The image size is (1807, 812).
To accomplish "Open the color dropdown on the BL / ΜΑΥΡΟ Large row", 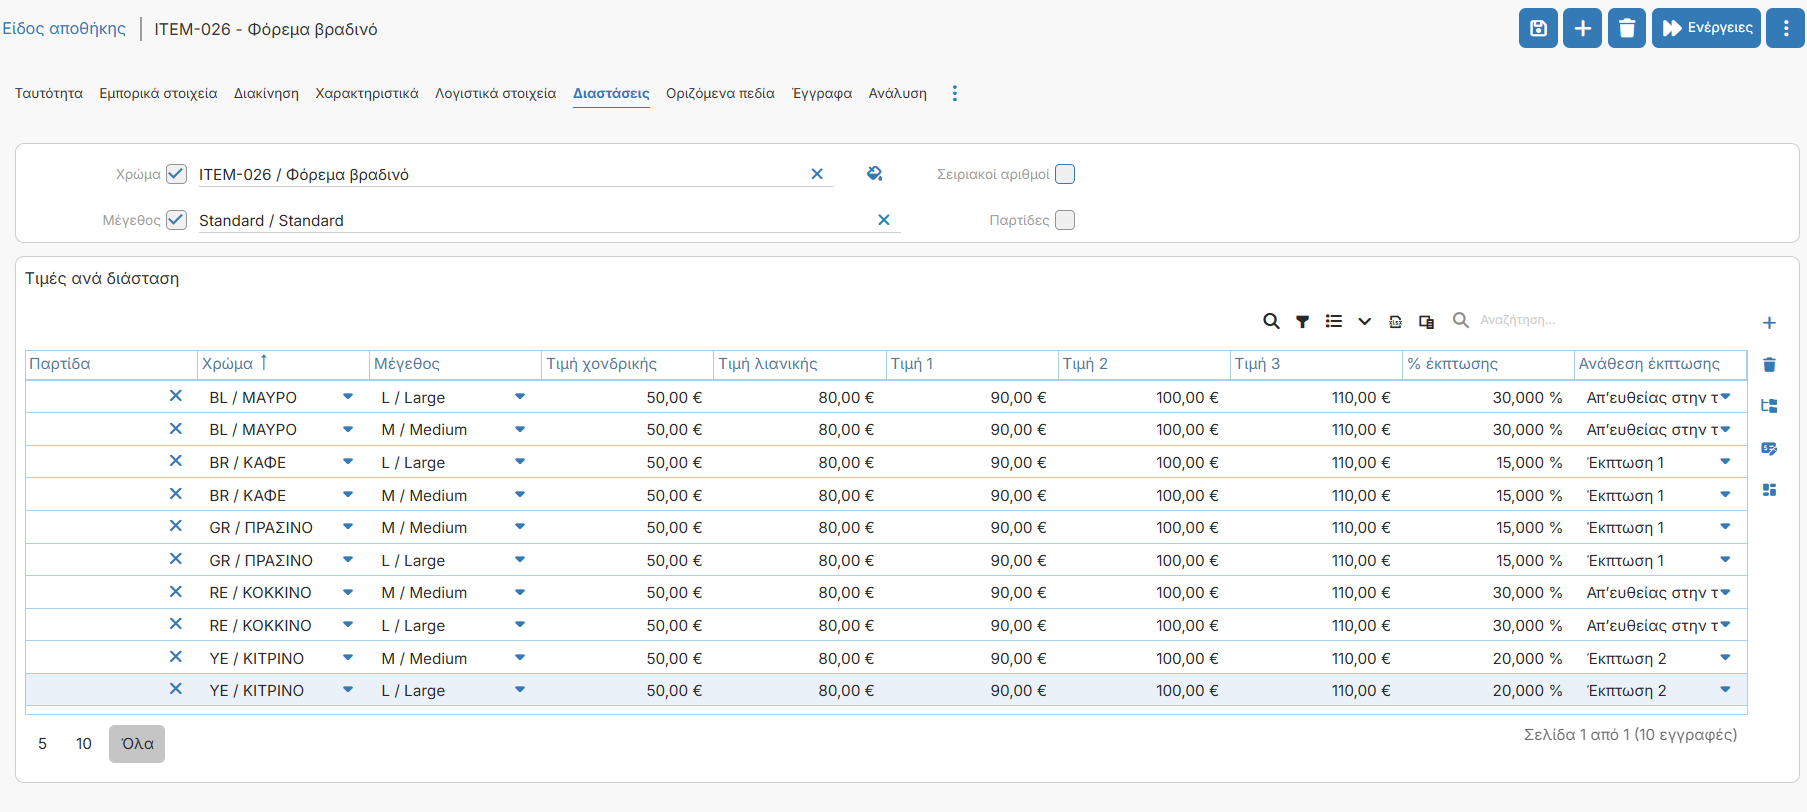I will [348, 397].
